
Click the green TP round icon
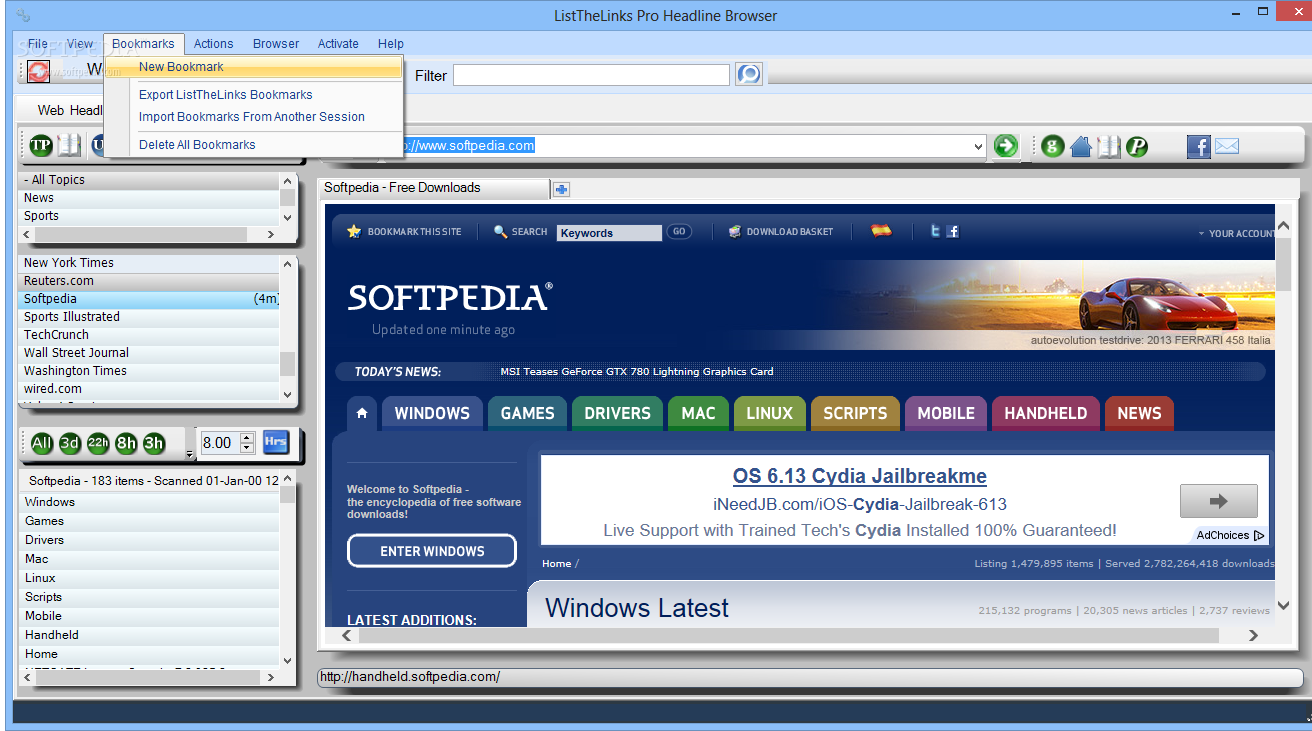pyautogui.click(x=40, y=146)
